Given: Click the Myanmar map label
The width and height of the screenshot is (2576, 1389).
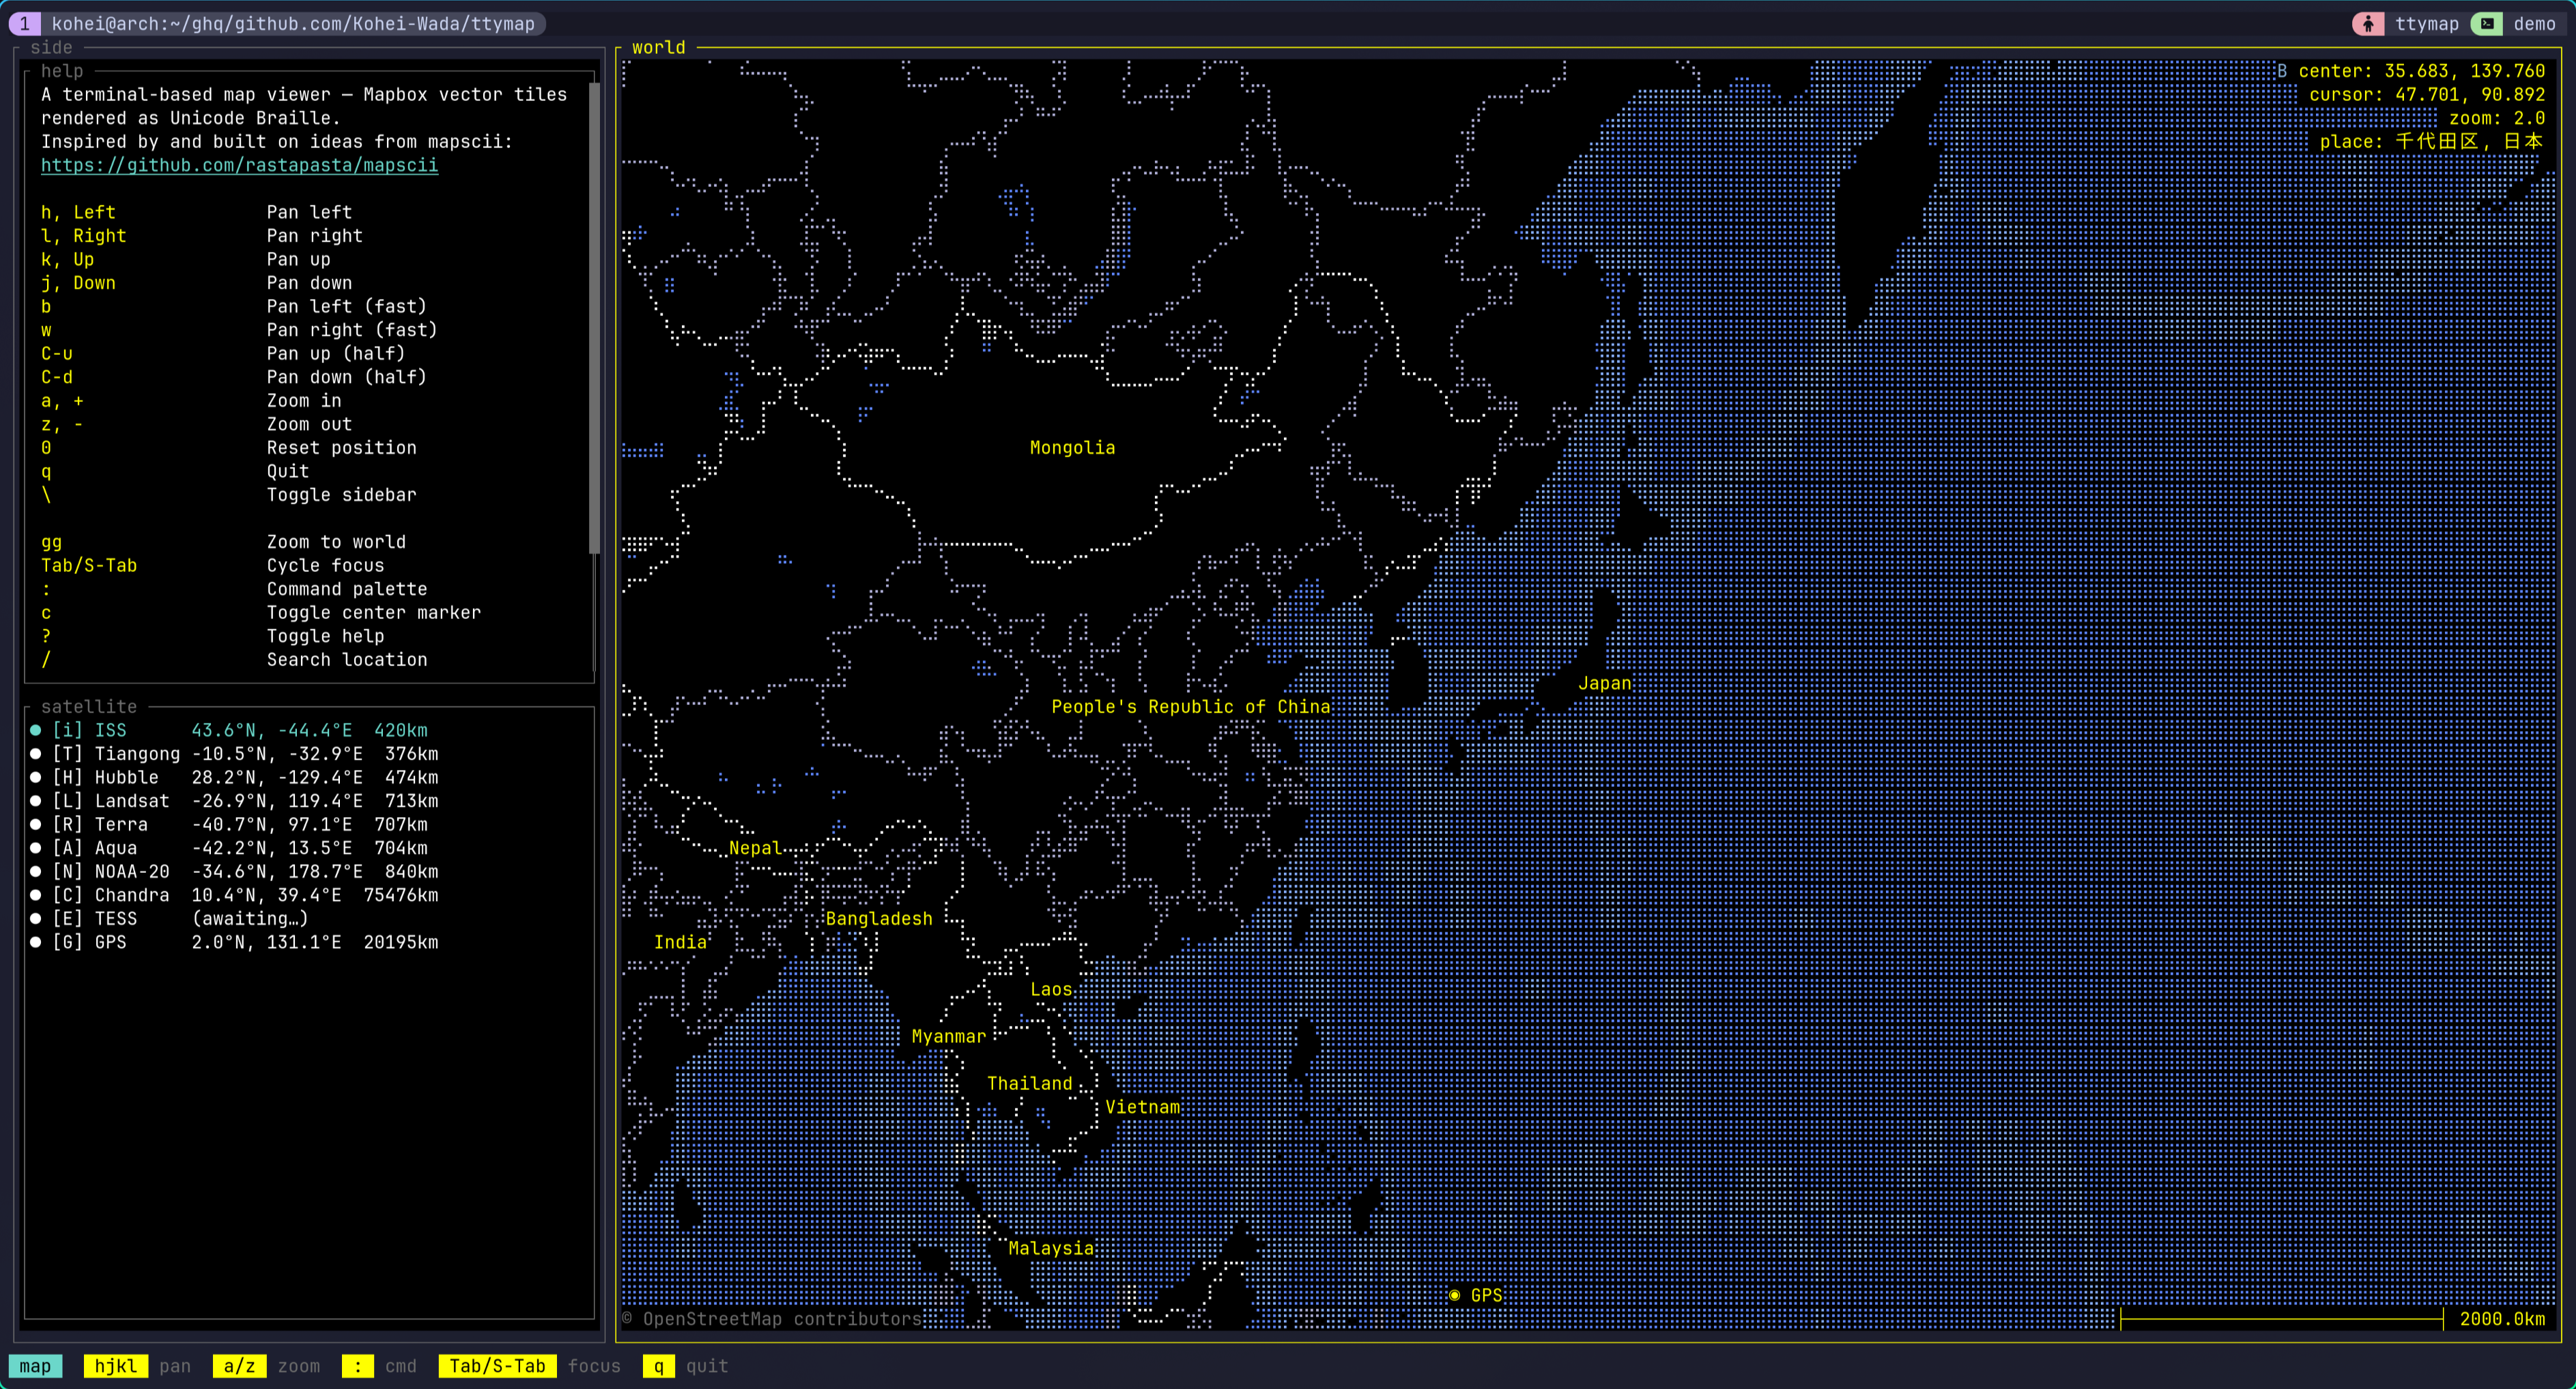Looking at the screenshot, I should coord(948,1036).
